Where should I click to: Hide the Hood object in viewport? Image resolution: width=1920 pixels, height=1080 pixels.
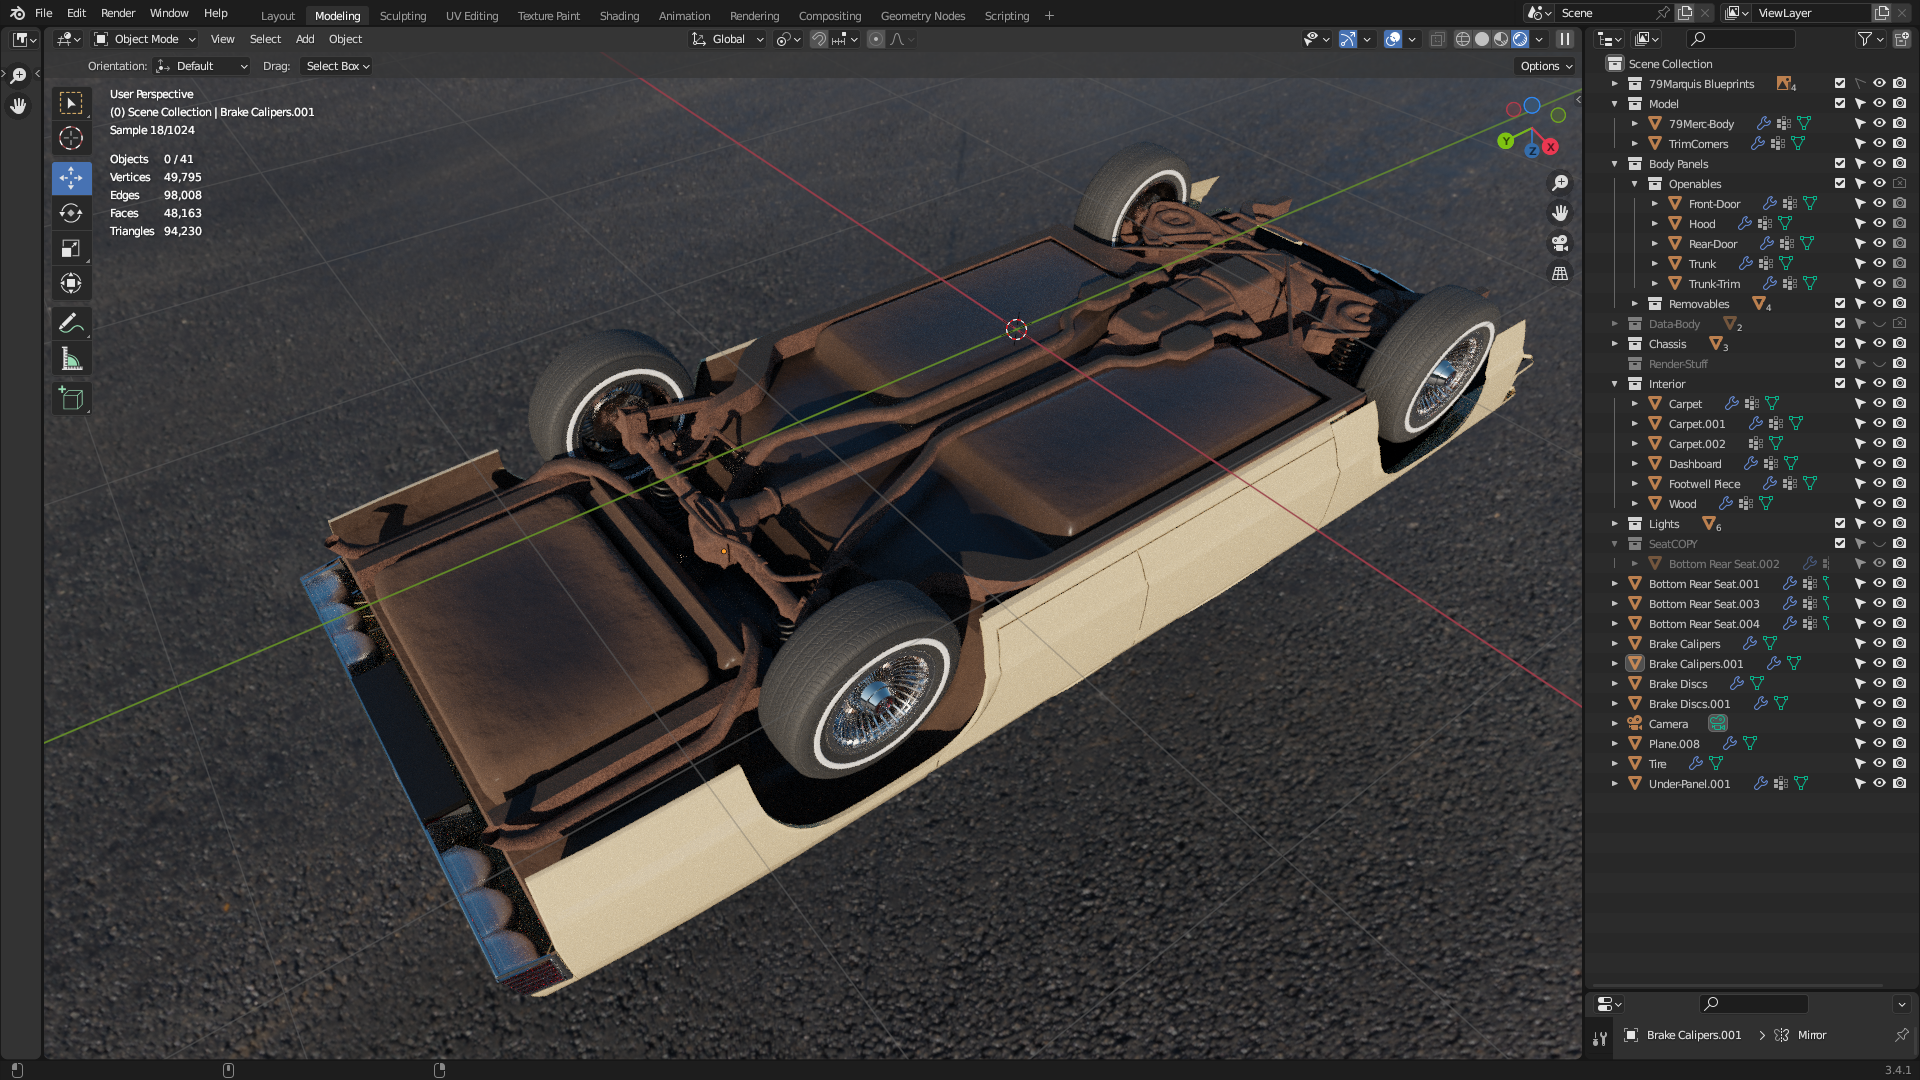tap(1879, 223)
